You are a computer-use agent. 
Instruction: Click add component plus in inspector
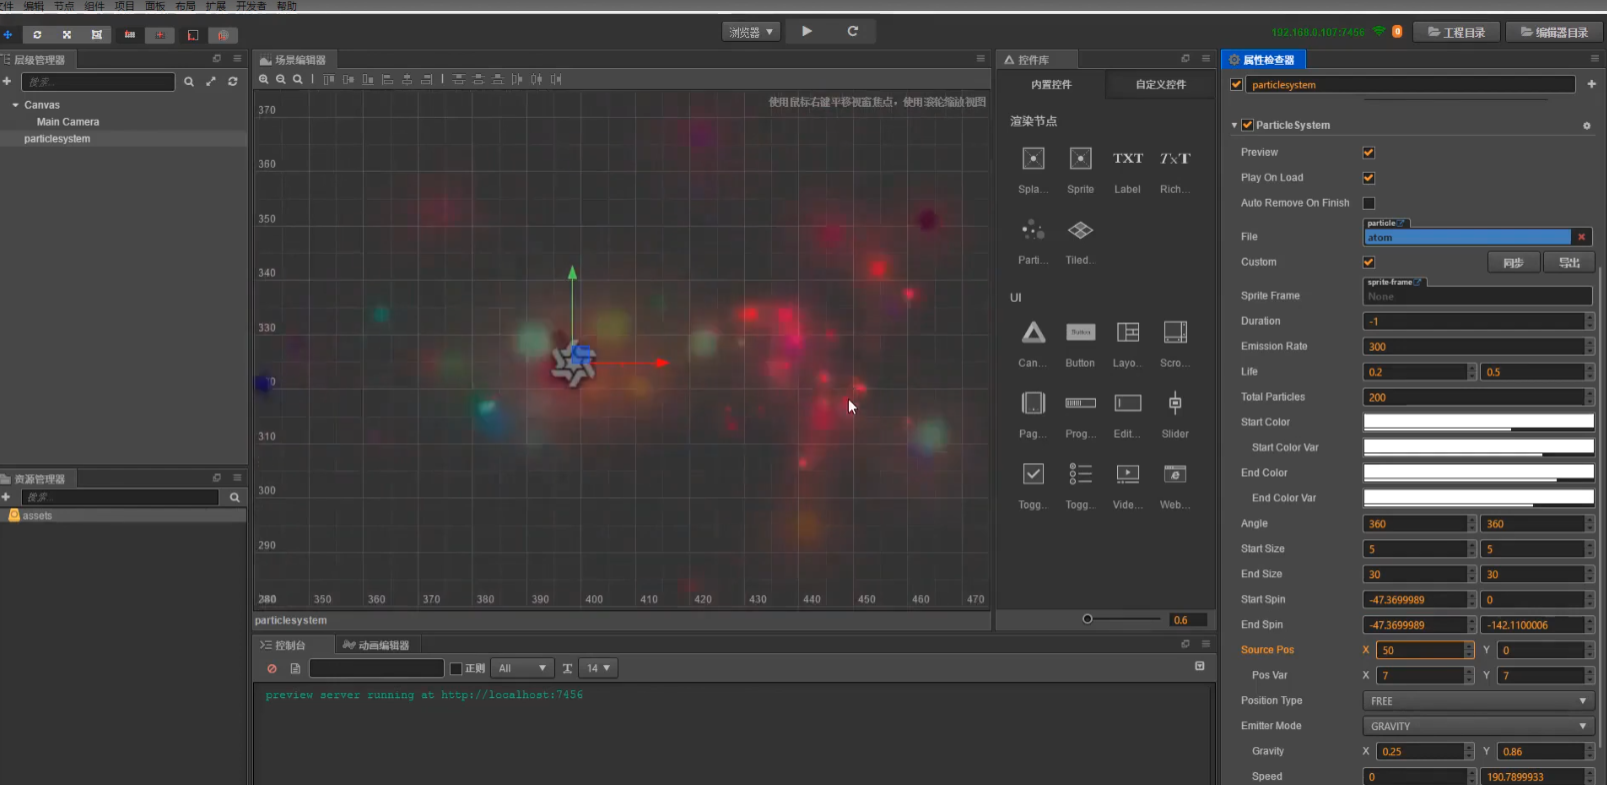point(1591,84)
